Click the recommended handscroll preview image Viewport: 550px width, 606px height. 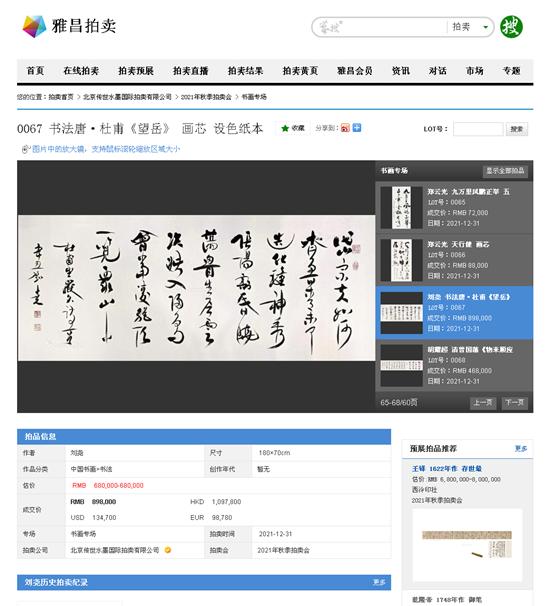(467, 545)
